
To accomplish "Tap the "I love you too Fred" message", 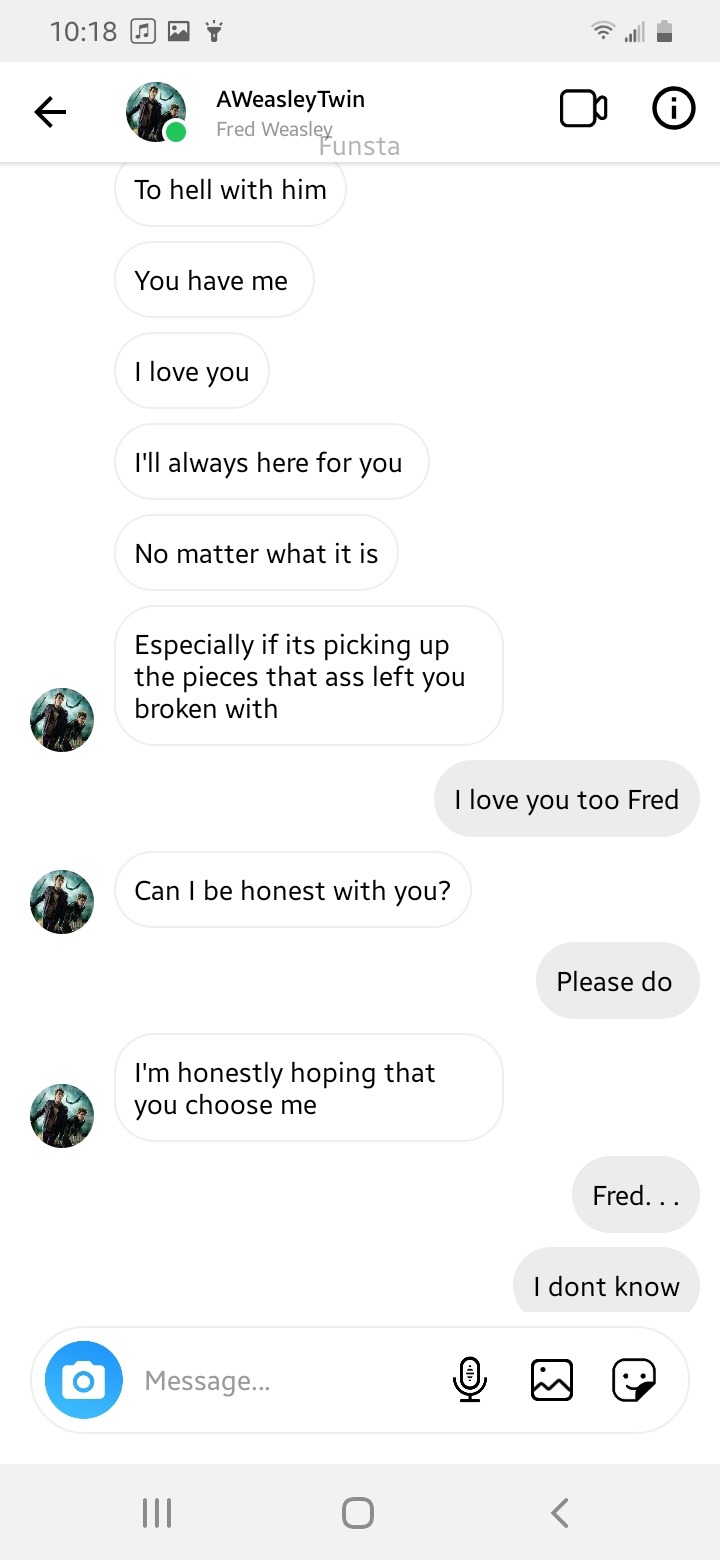I will pos(566,800).
